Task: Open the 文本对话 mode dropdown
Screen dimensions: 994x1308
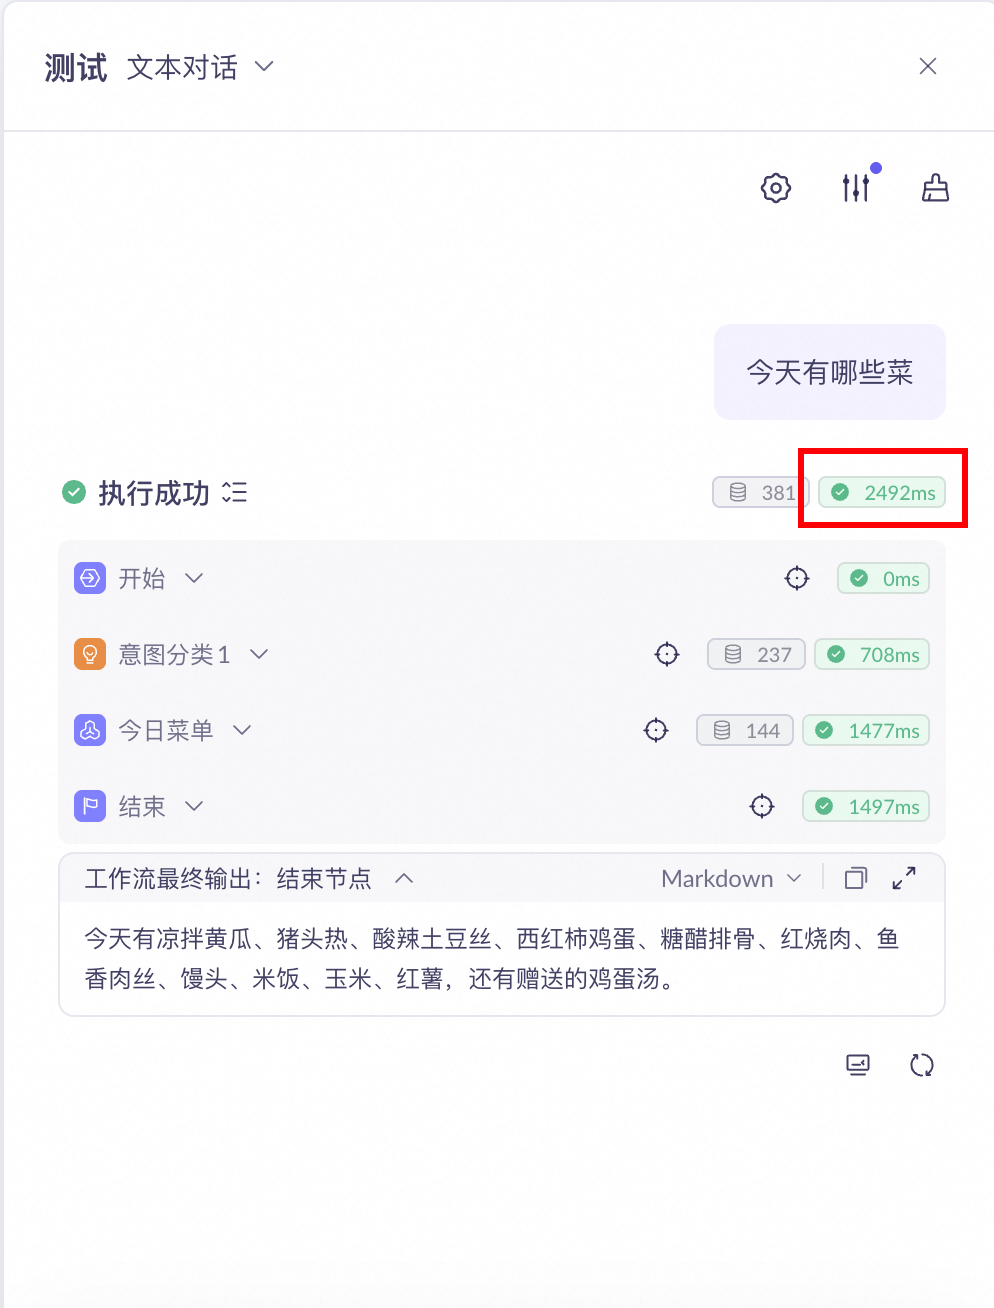Action: pyautogui.click(x=200, y=67)
